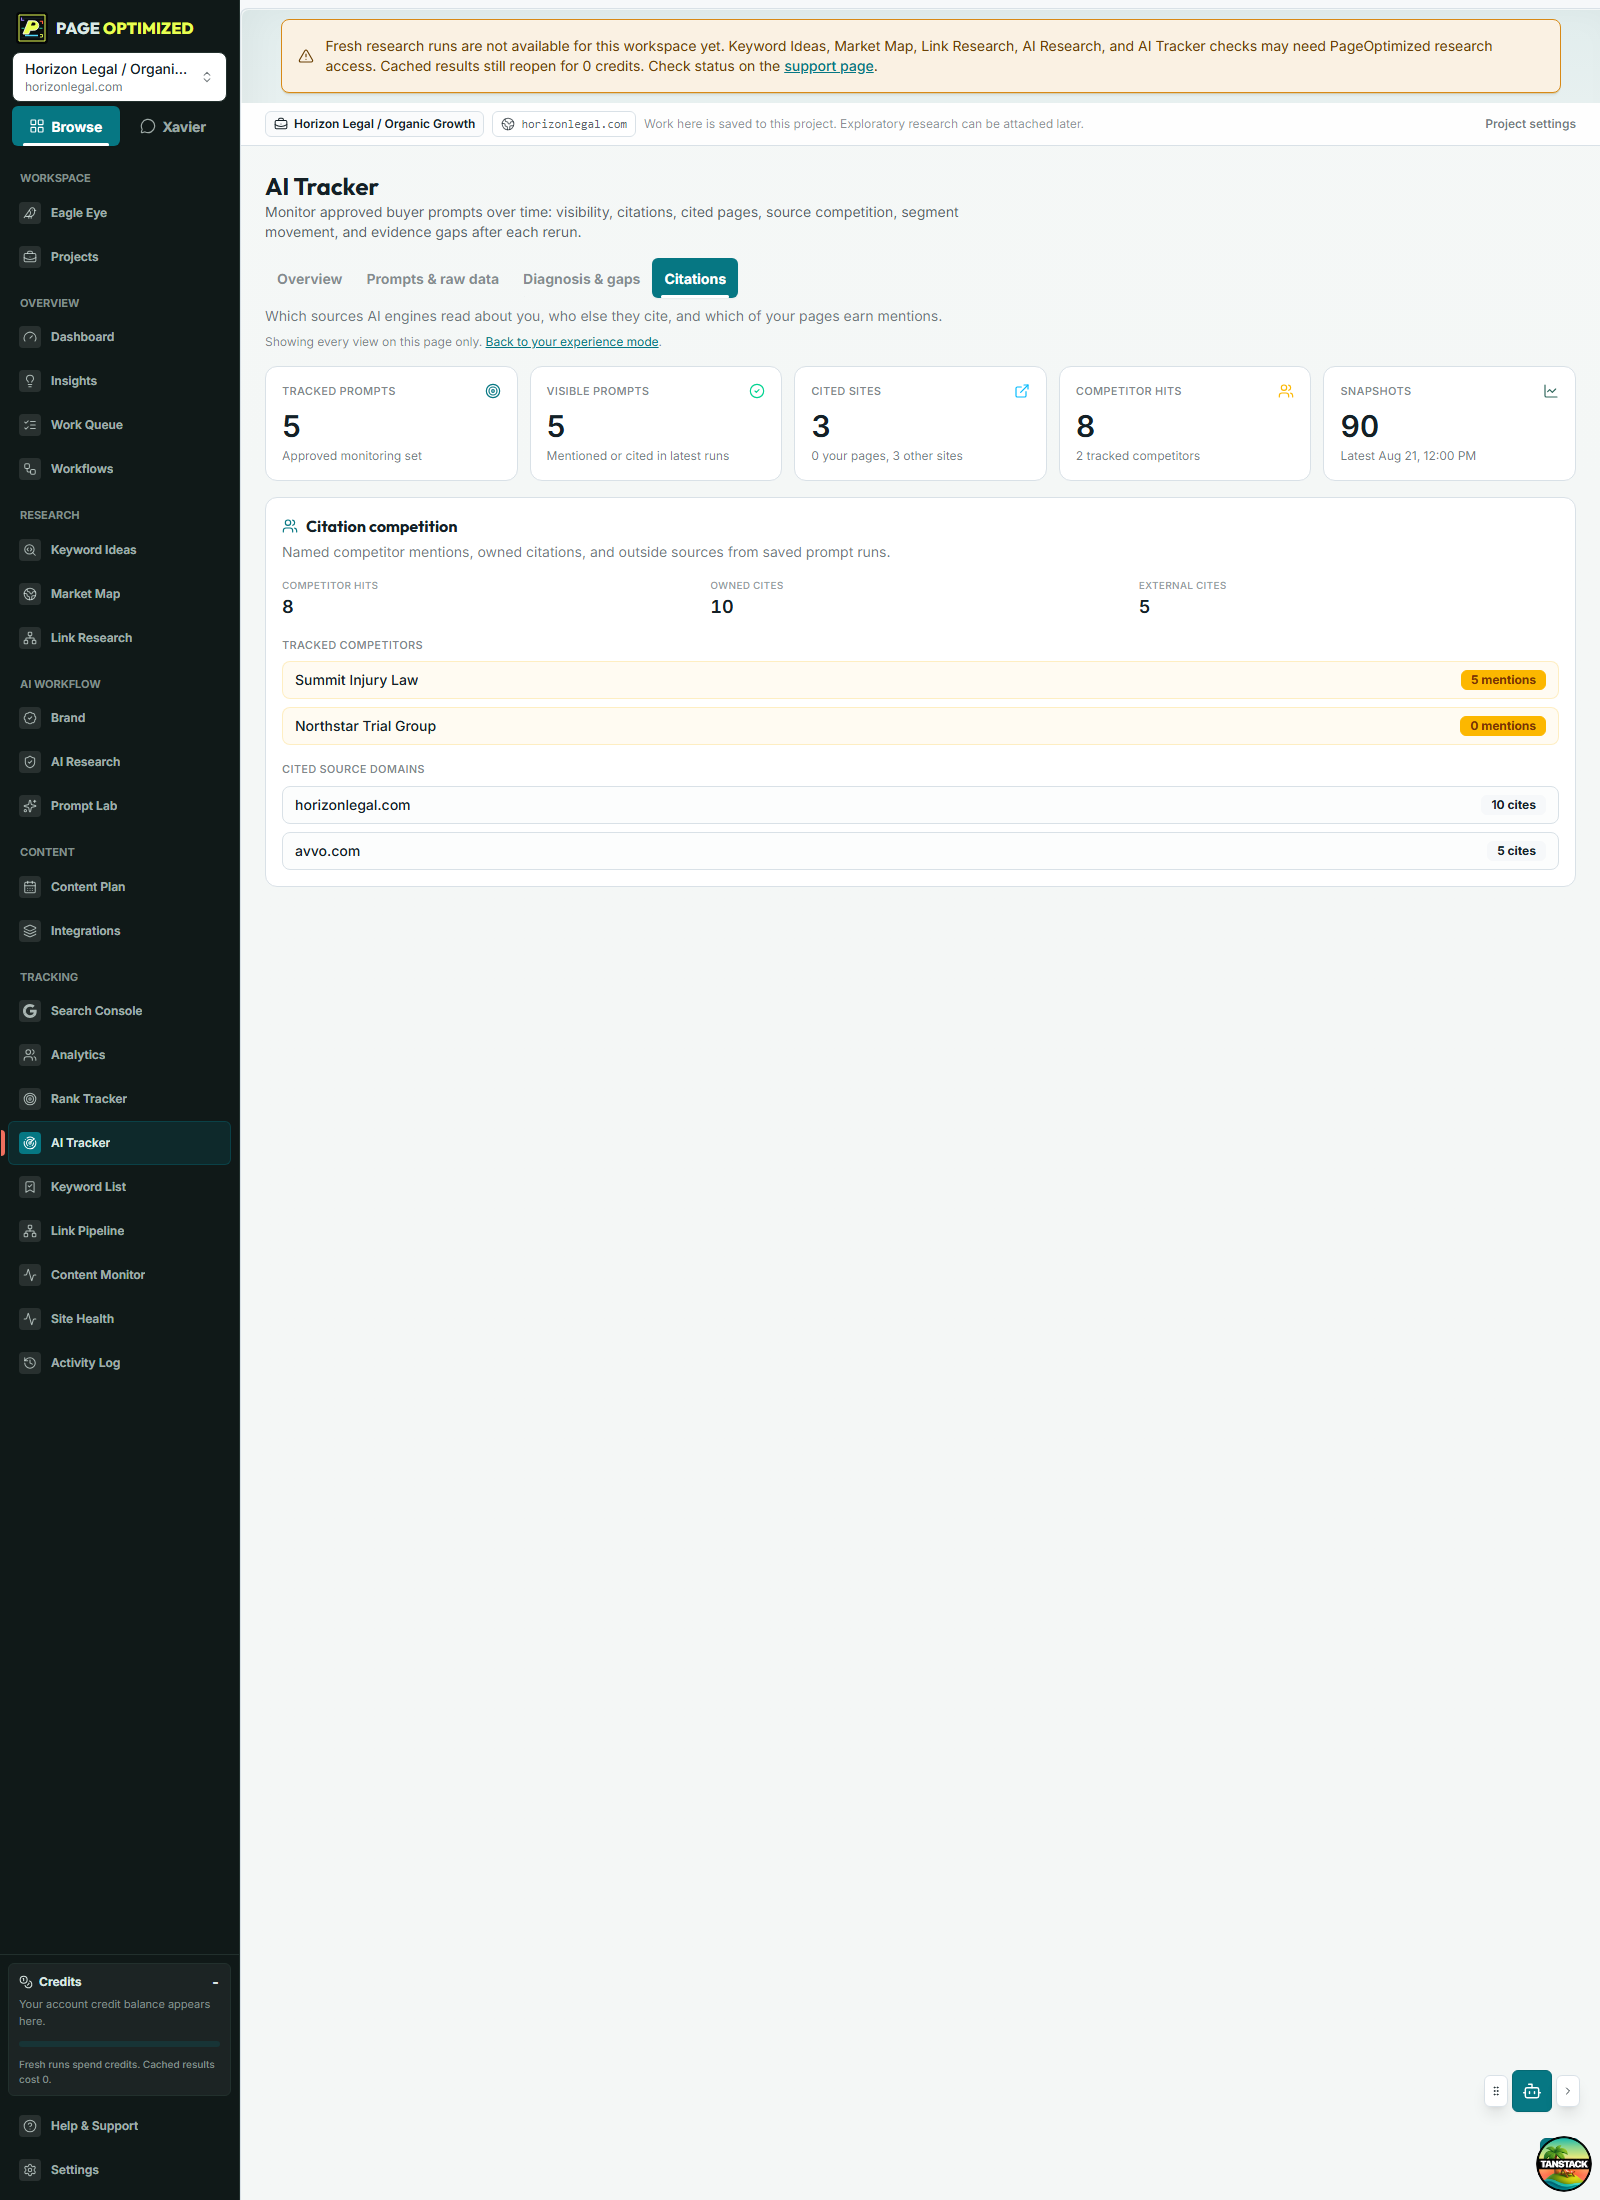
Task: Switch to Browse mode
Action: pos(66,127)
